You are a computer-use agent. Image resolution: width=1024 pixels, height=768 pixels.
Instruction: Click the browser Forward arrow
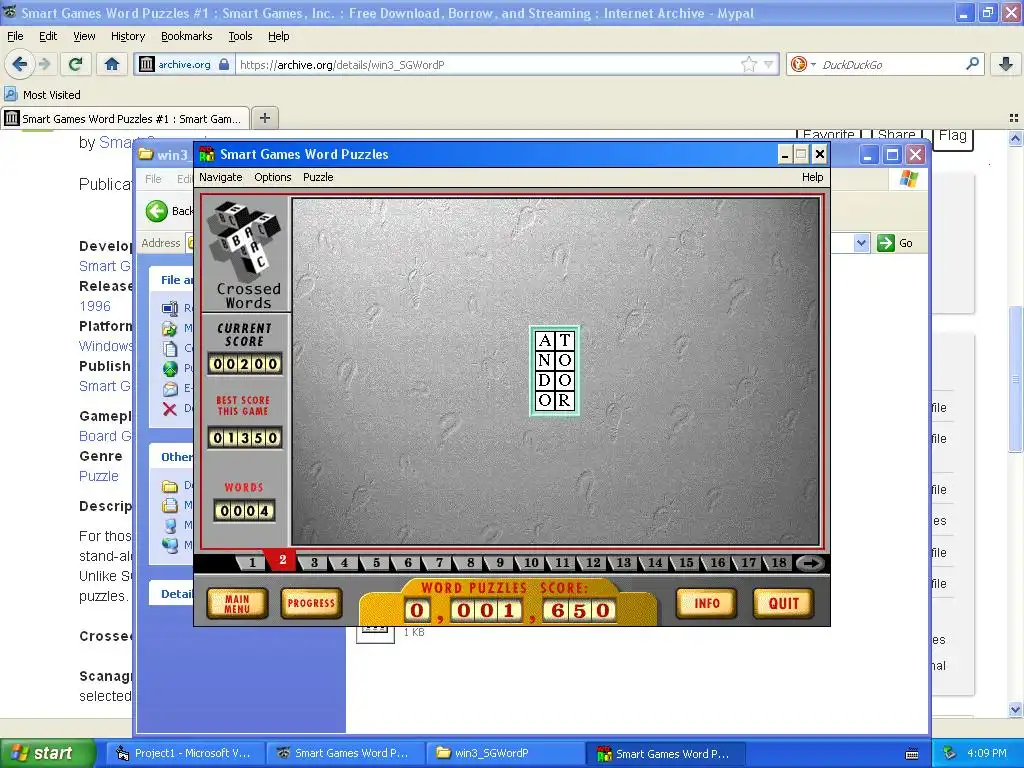point(44,64)
